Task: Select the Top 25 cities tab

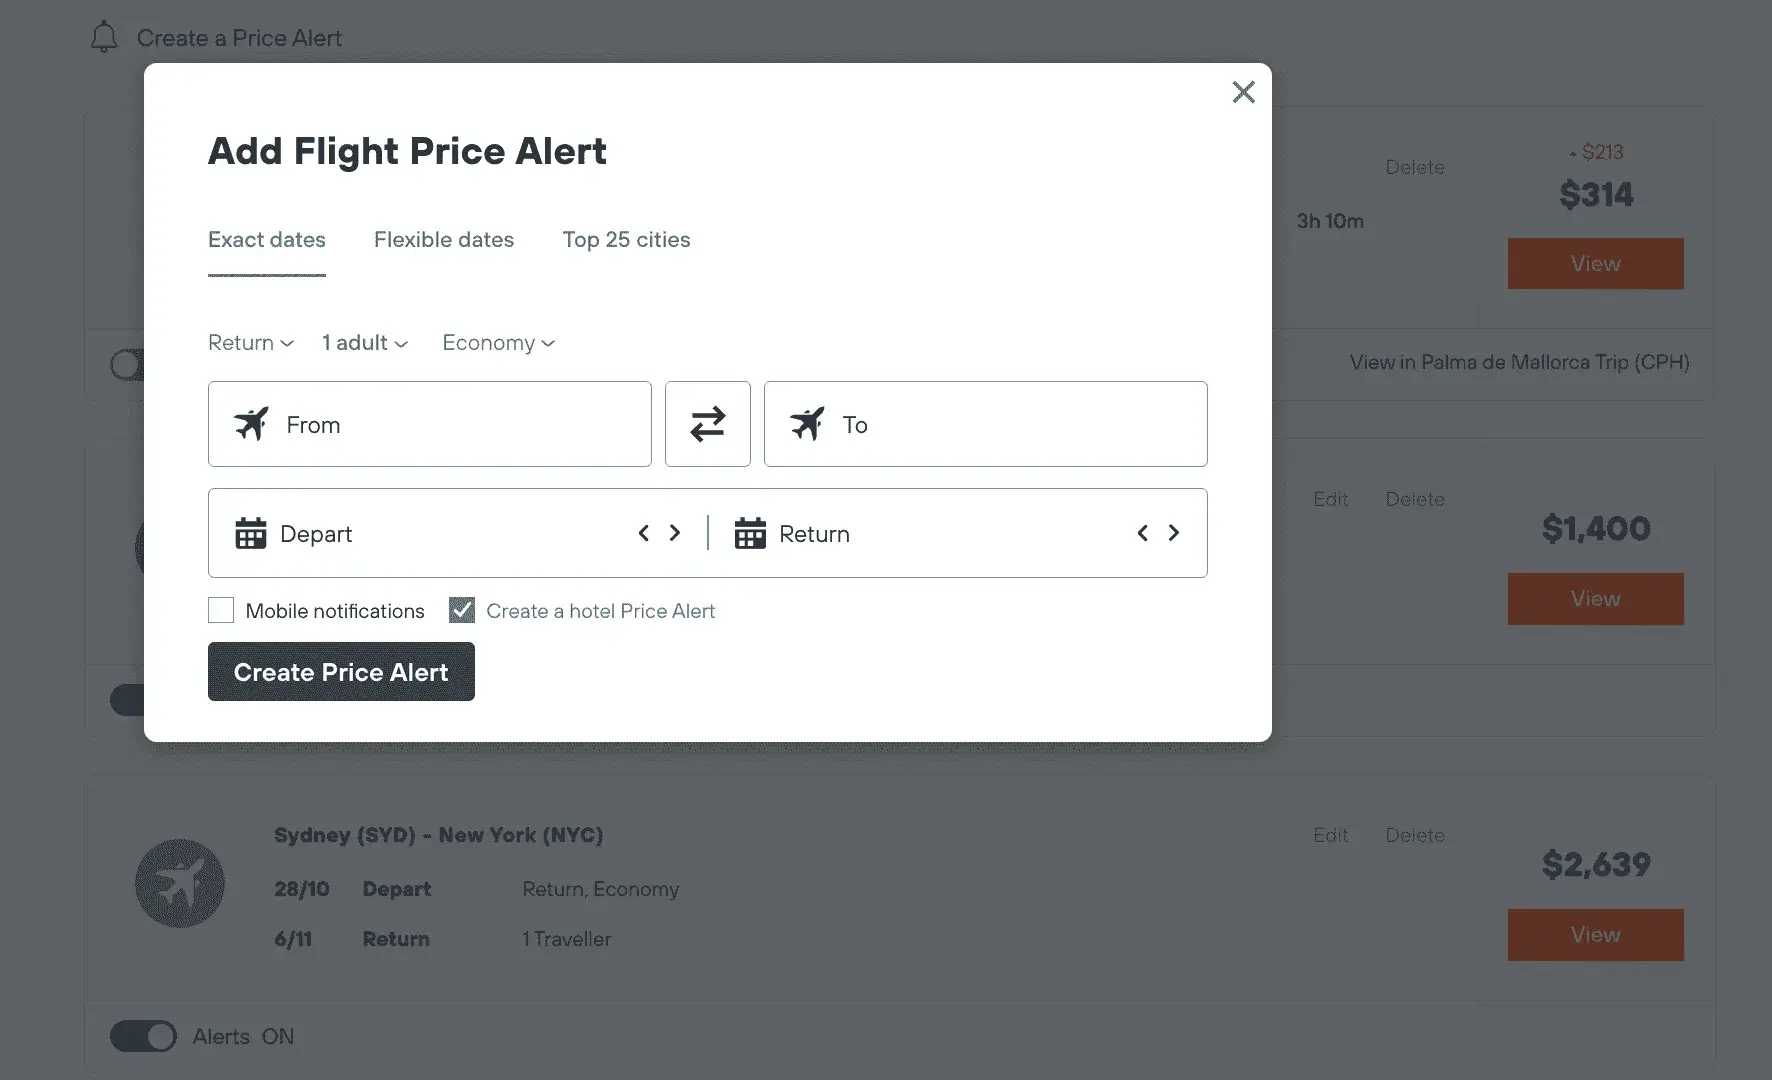Action: tap(626, 240)
